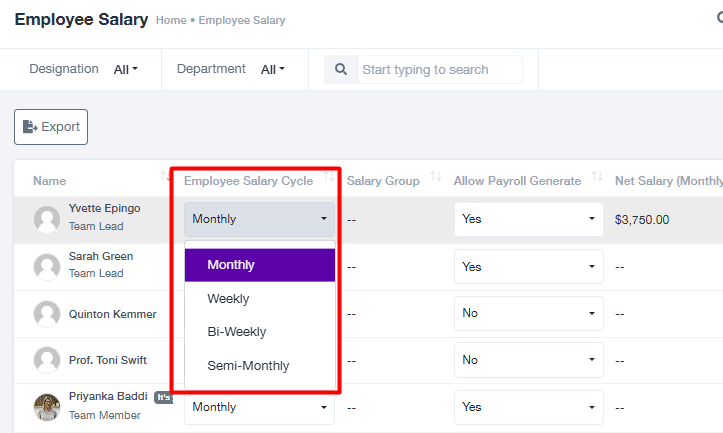Open Yvette Epingo's Allow Payroll dropdown
Image resolution: width=723 pixels, height=433 pixels.
(x=528, y=219)
